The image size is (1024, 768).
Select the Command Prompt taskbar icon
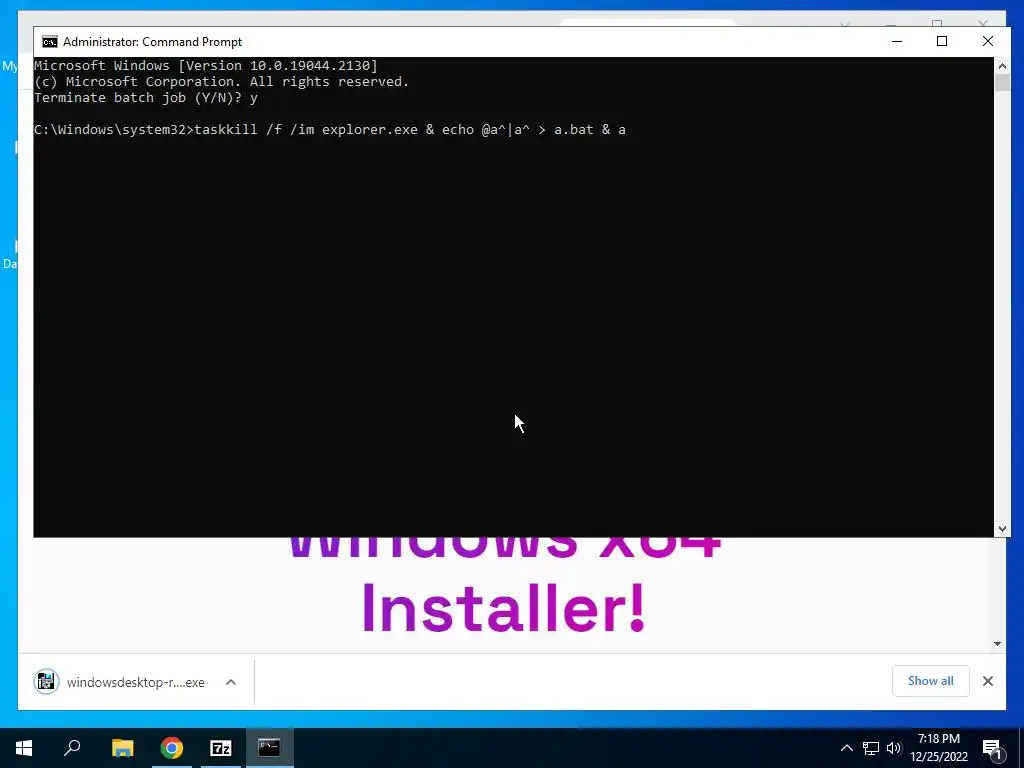269,747
